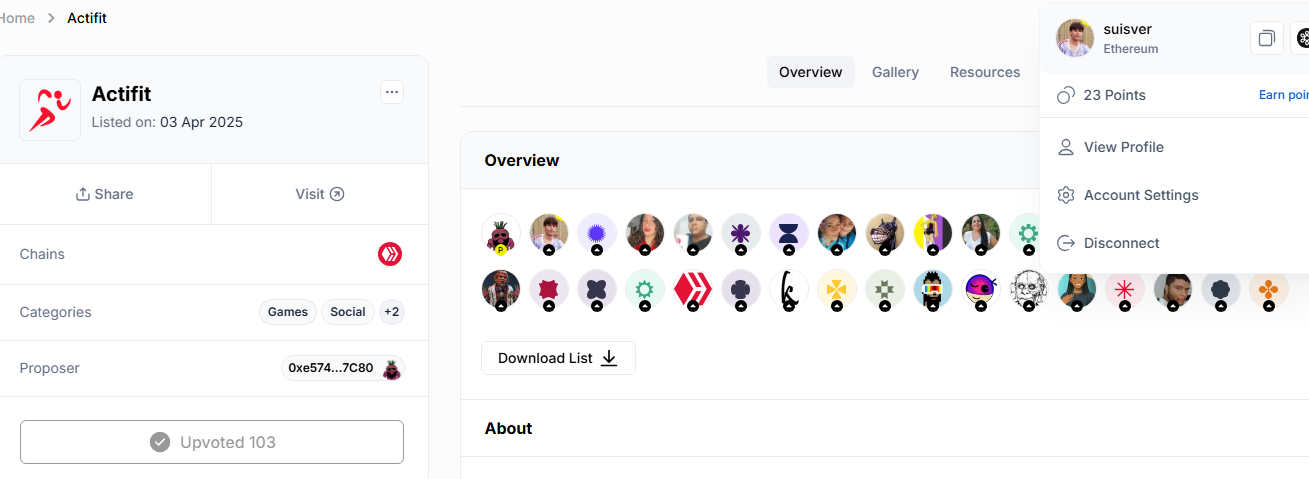Image resolution: width=1309 pixels, height=479 pixels.
Task: Click the yellow four-petal avatar
Action: (x=837, y=289)
